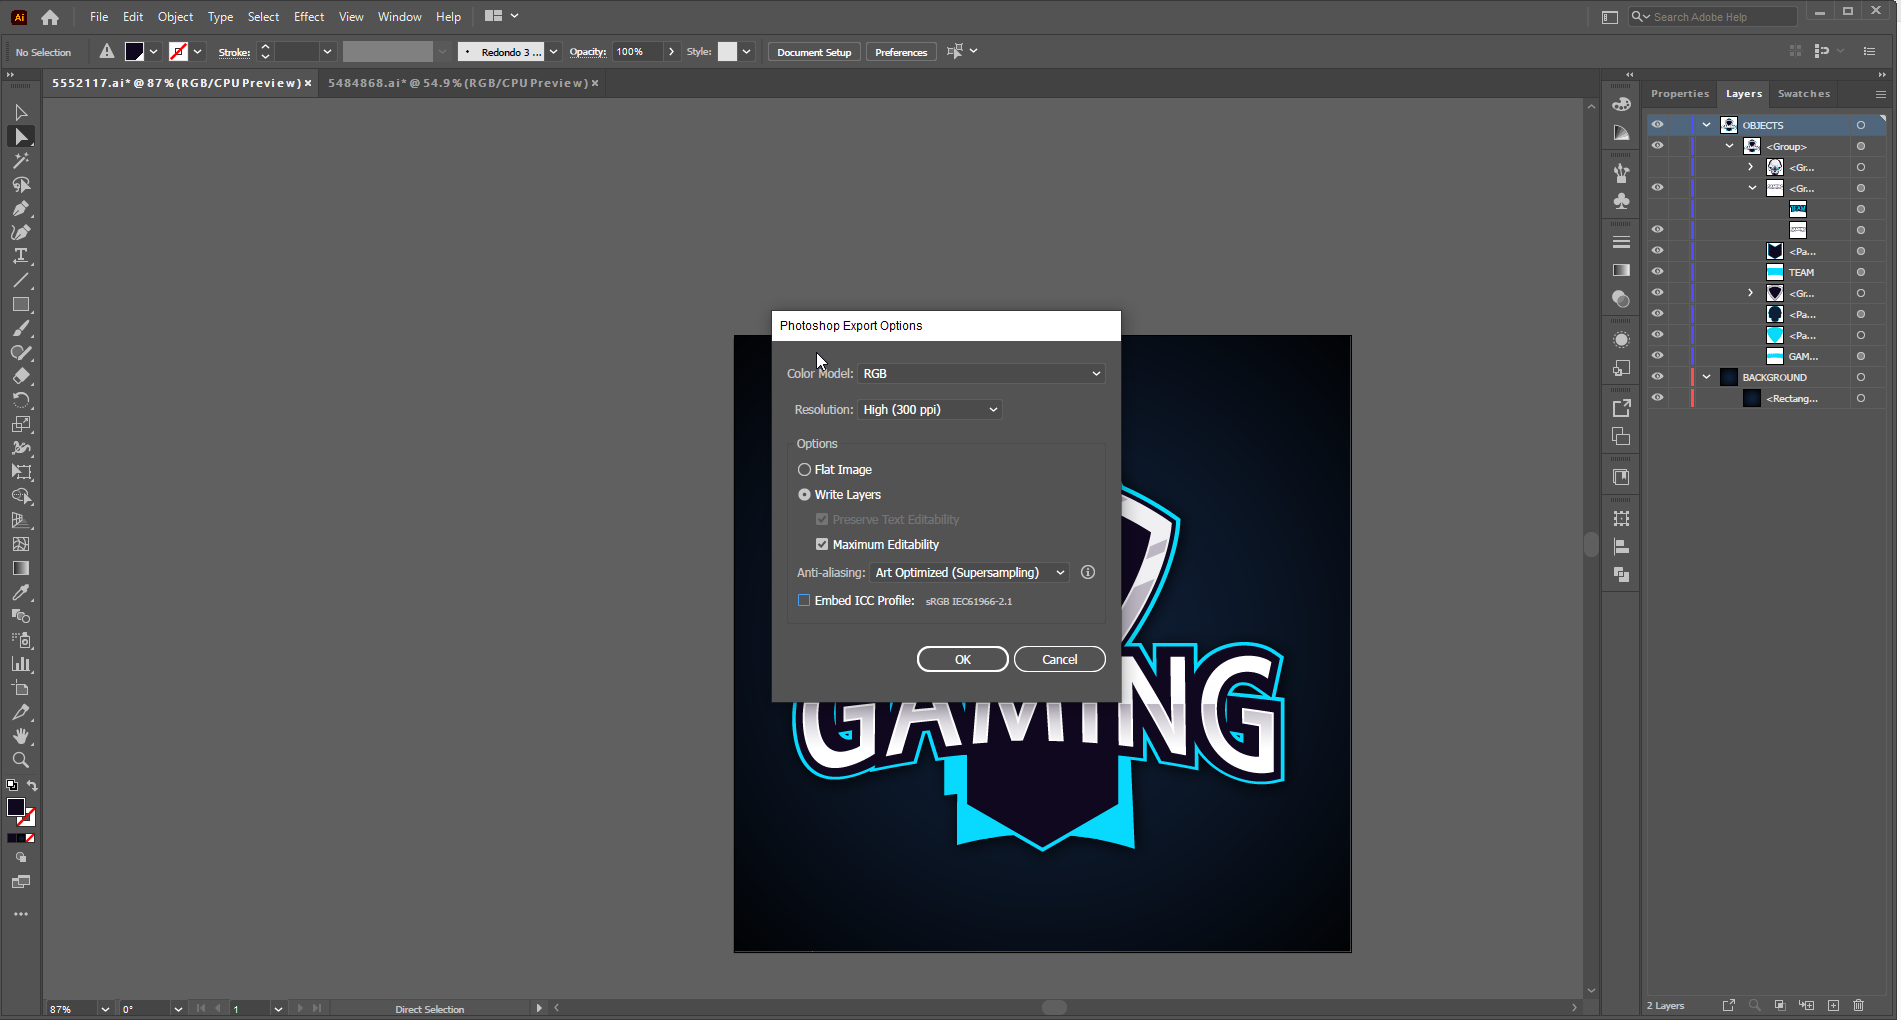Open the Color Model dropdown
1901x1020 pixels.
click(x=981, y=374)
